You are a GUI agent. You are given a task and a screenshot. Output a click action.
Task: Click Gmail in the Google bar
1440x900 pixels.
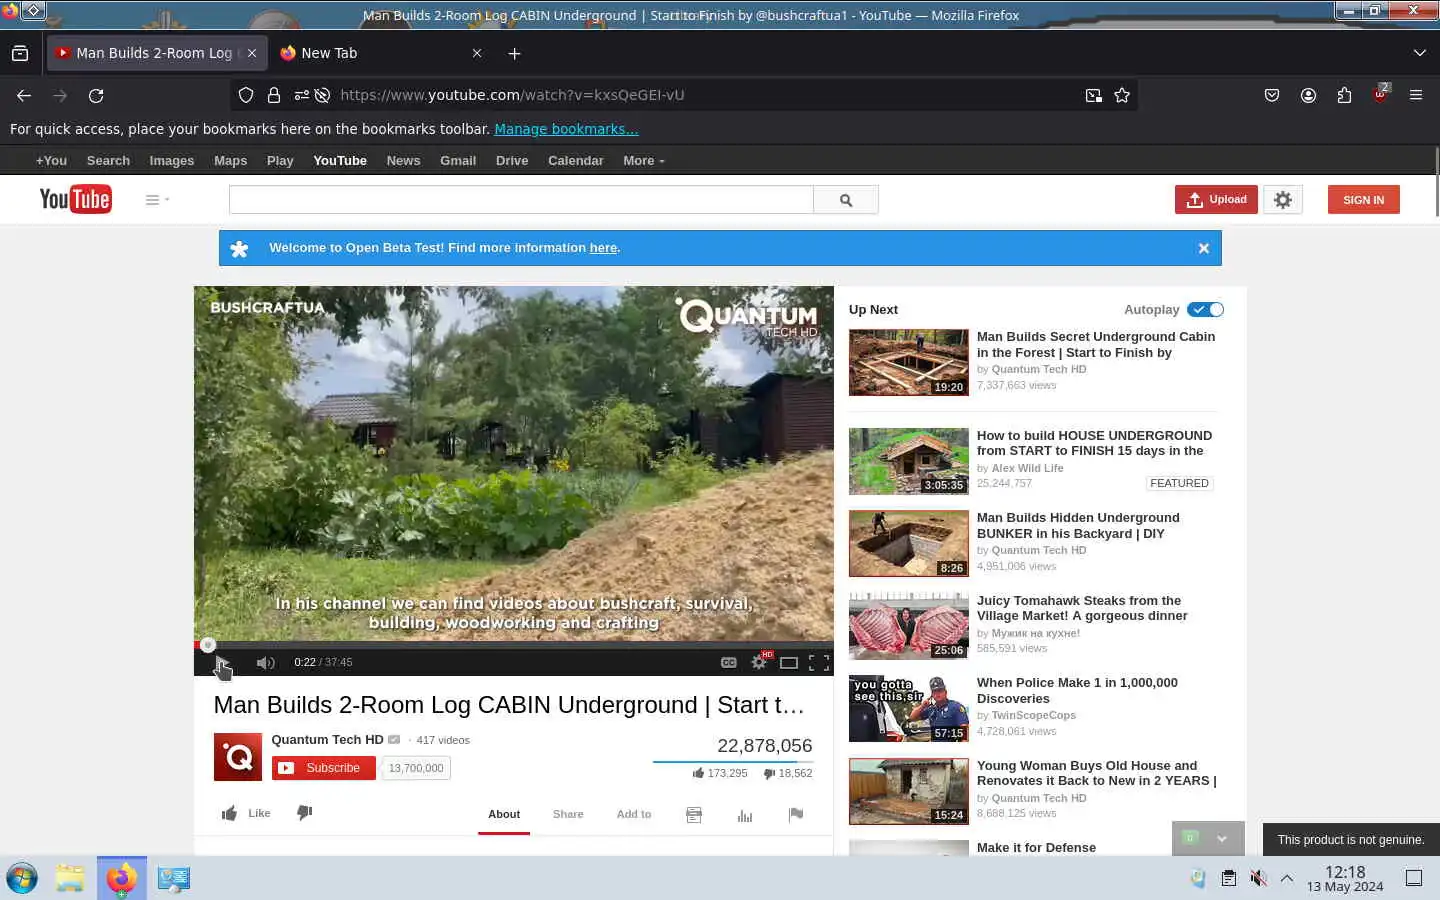pos(458,161)
